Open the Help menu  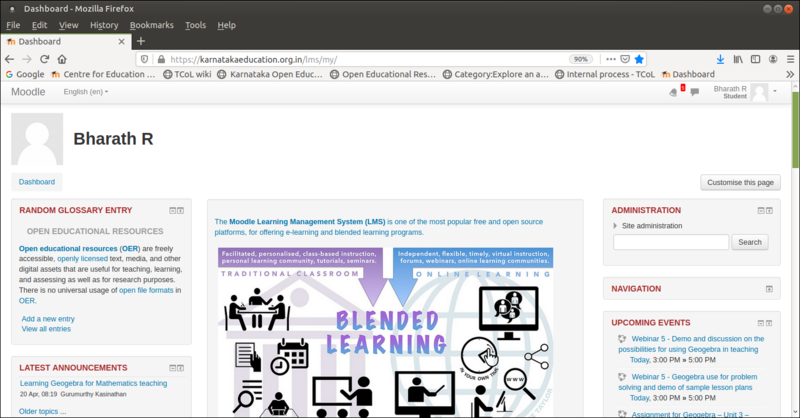227,25
